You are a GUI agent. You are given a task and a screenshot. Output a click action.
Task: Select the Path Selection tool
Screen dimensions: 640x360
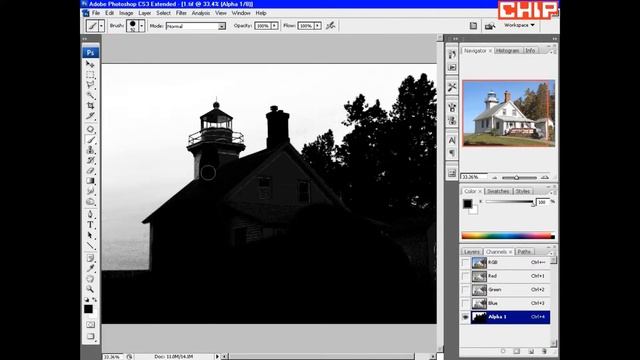pos(90,236)
